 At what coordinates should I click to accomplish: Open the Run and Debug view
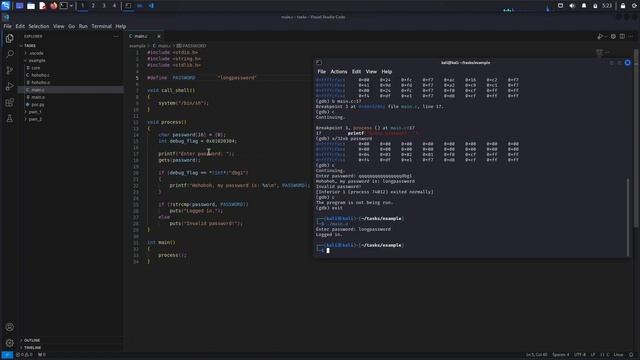(9, 86)
